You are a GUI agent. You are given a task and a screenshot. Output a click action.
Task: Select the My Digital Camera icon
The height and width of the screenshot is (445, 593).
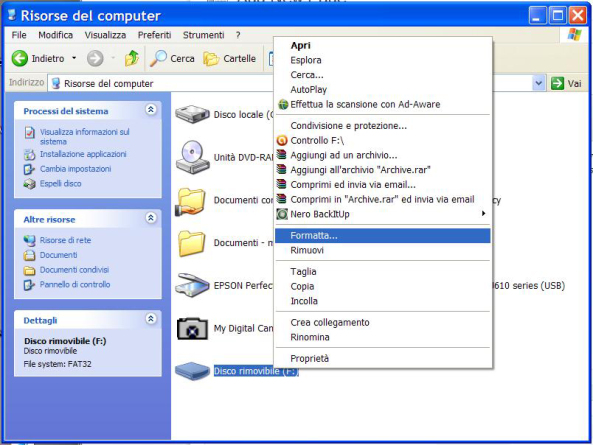tap(192, 328)
